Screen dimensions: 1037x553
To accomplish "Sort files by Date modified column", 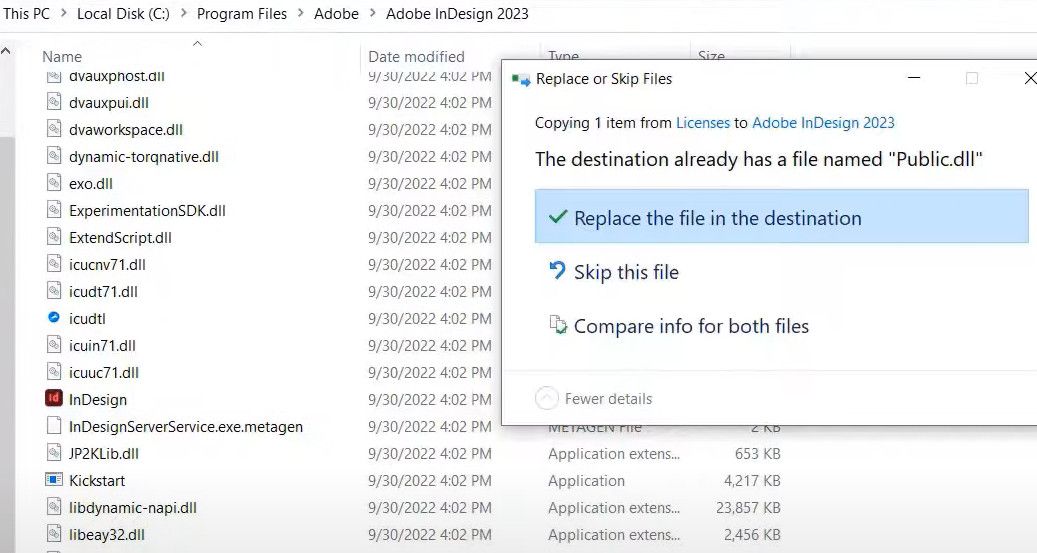I will pos(416,57).
